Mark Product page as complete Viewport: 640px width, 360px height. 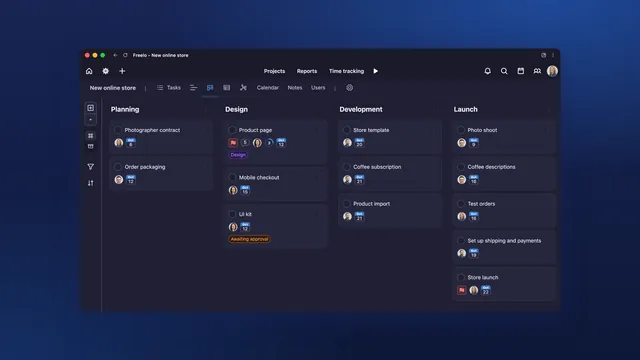coord(232,130)
